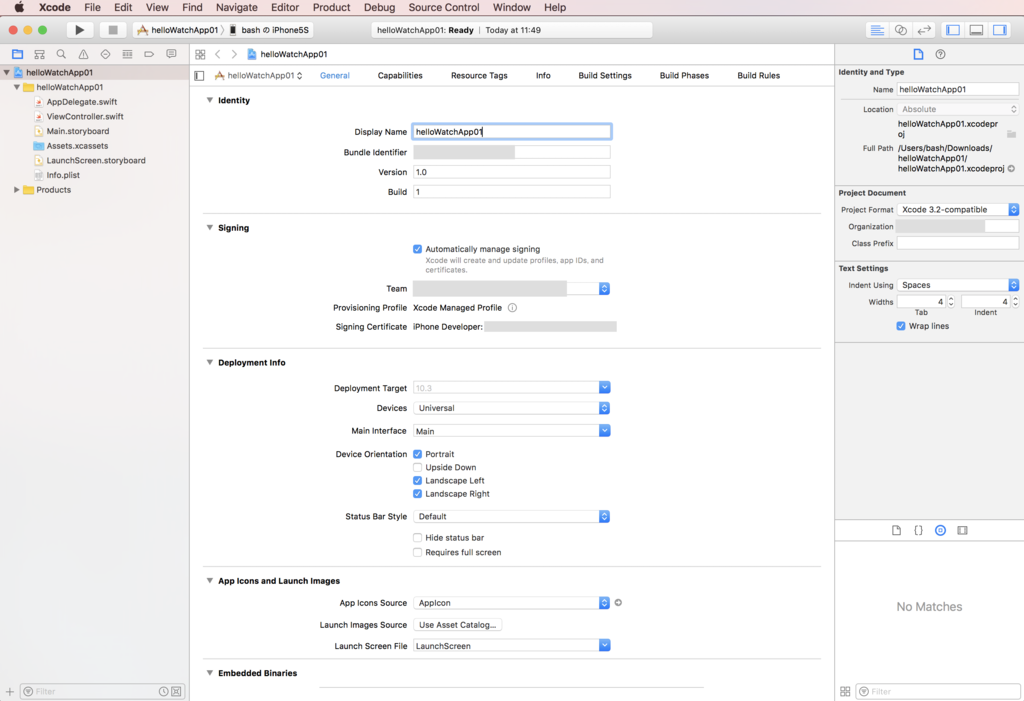Viewport: 1024px width, 701px height.
Task: Open the Test navigator
Action: pos(105,54)
